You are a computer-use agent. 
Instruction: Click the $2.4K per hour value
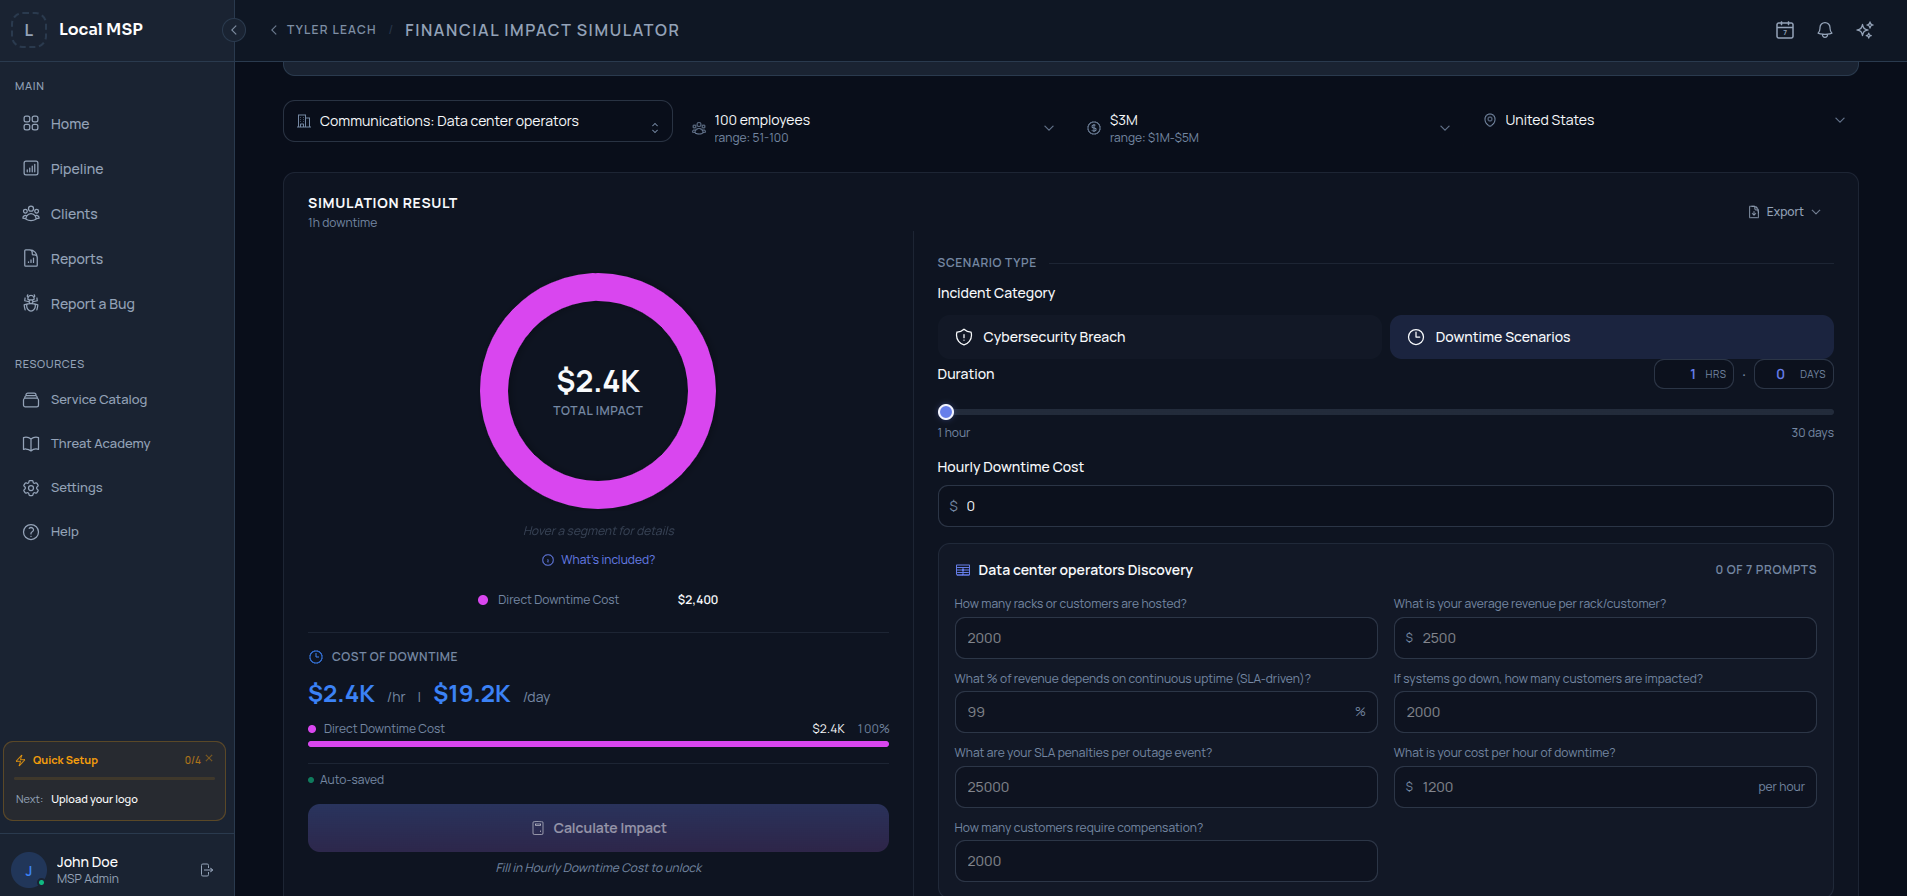coord(341,694)
